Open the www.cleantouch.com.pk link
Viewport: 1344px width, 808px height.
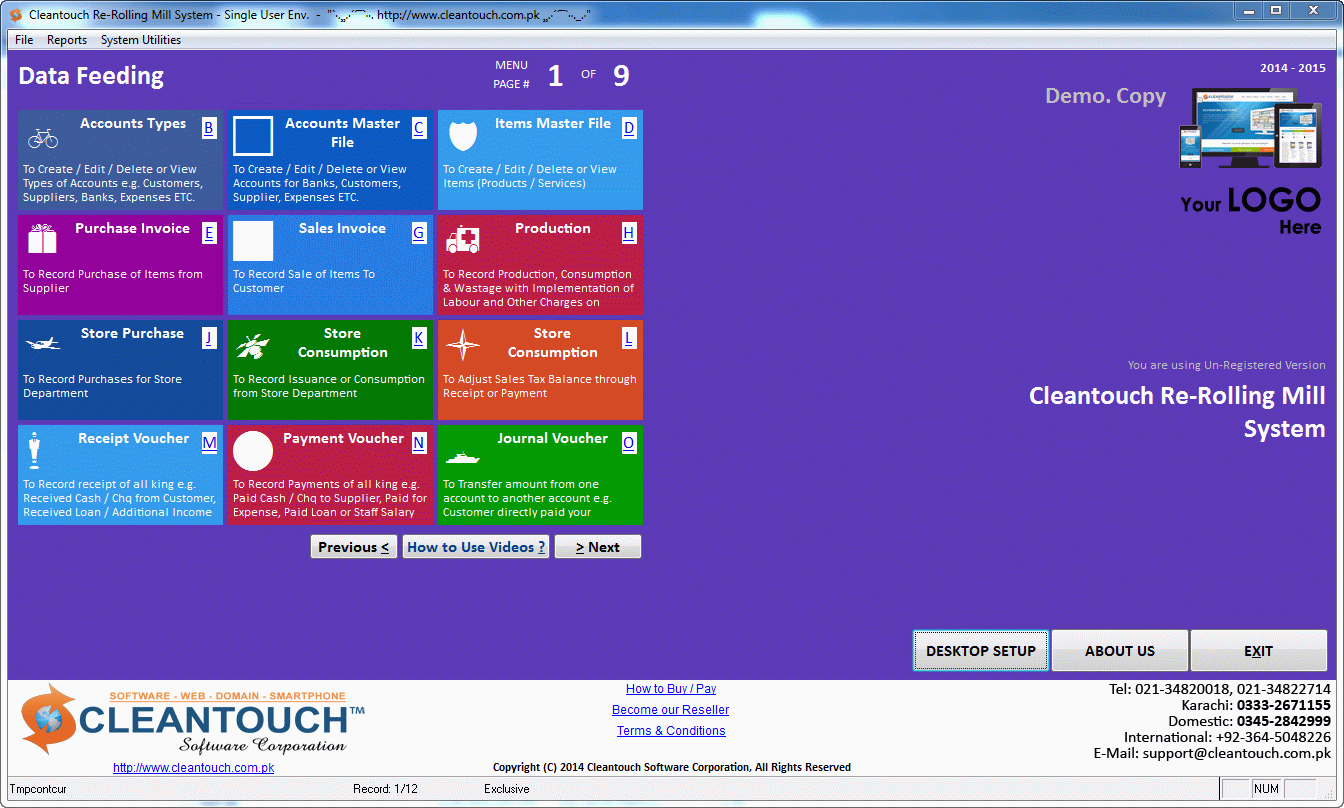point(193,768)
